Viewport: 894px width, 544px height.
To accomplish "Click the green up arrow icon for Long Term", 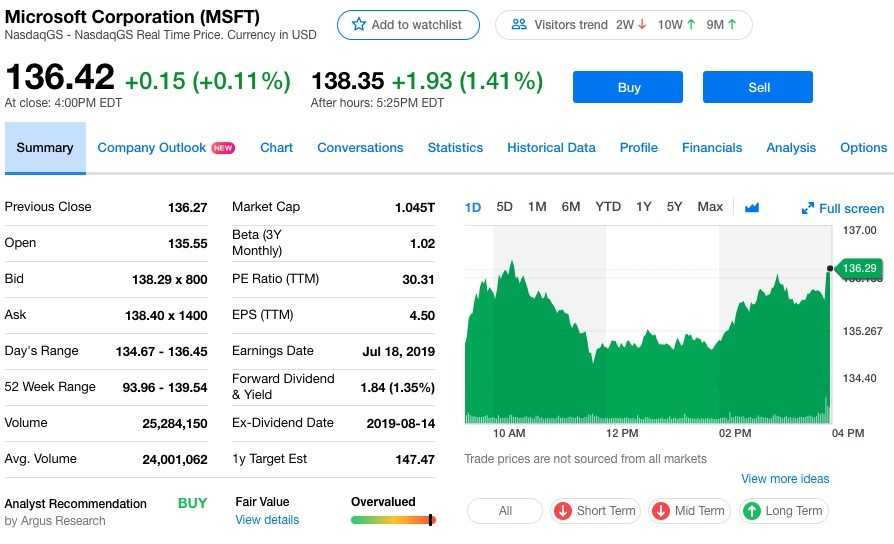I will point(752,511).
